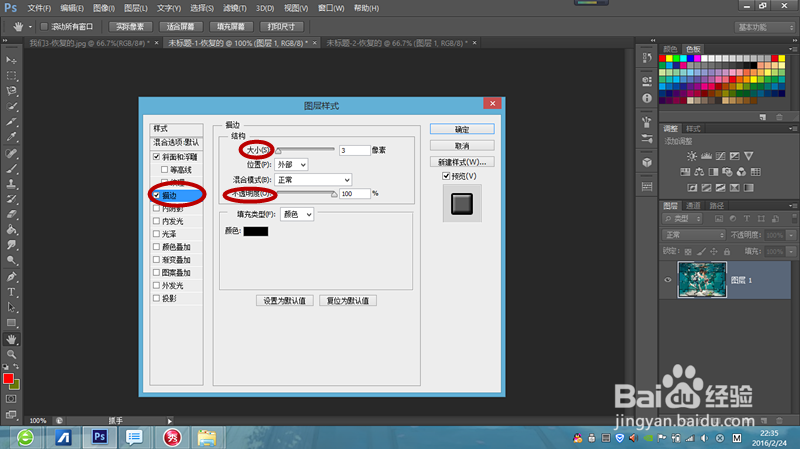The width and height of the screenshot is (800, 449).
Task: Select the Rectangular Marquee tool
Action: [11, 76]
